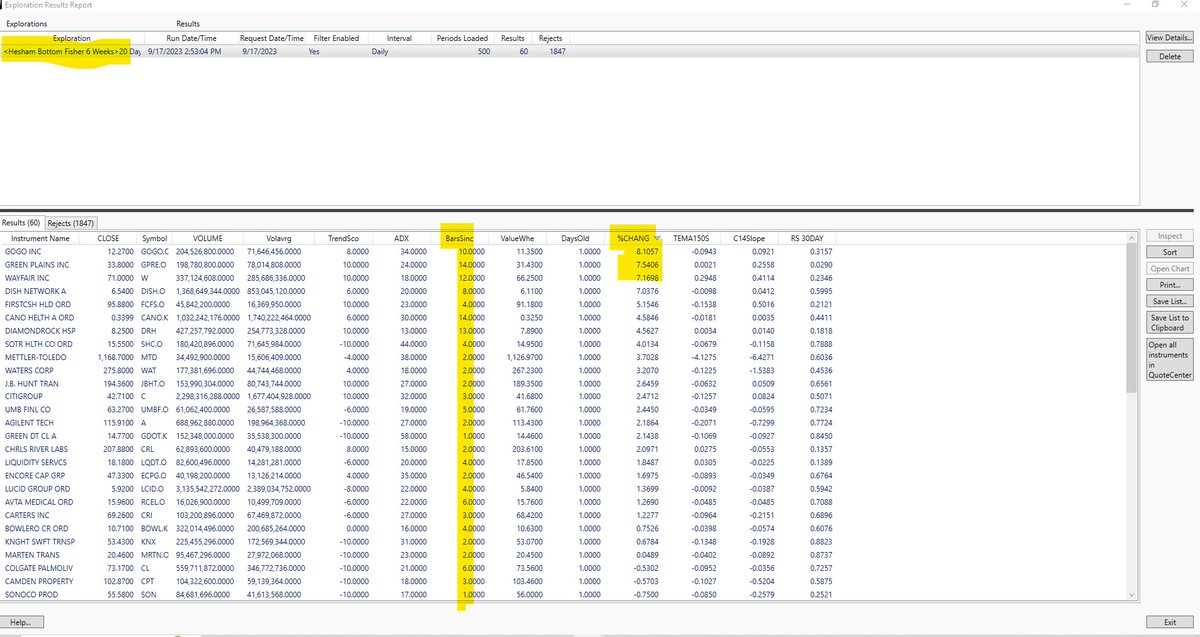
Task: Click the RS 30DAY column header
Action: click(807, 238)
